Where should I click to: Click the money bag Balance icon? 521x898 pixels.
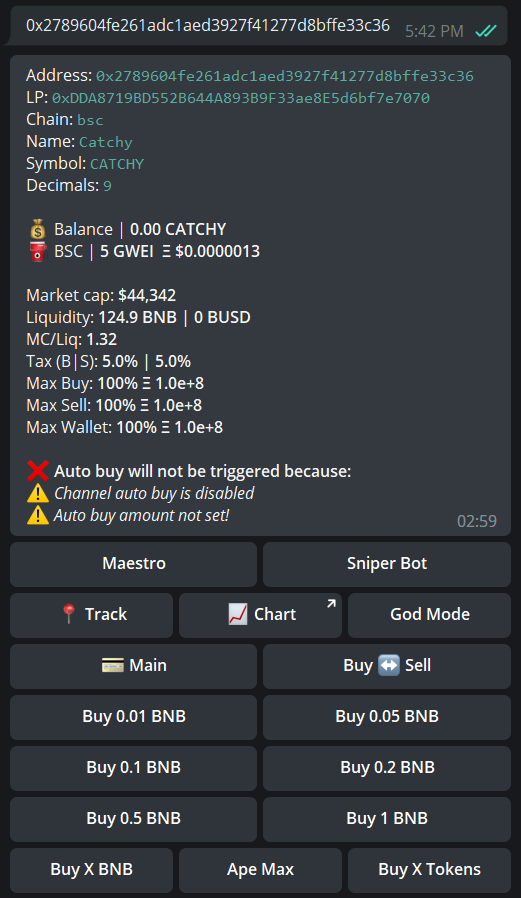coord(38,230)
